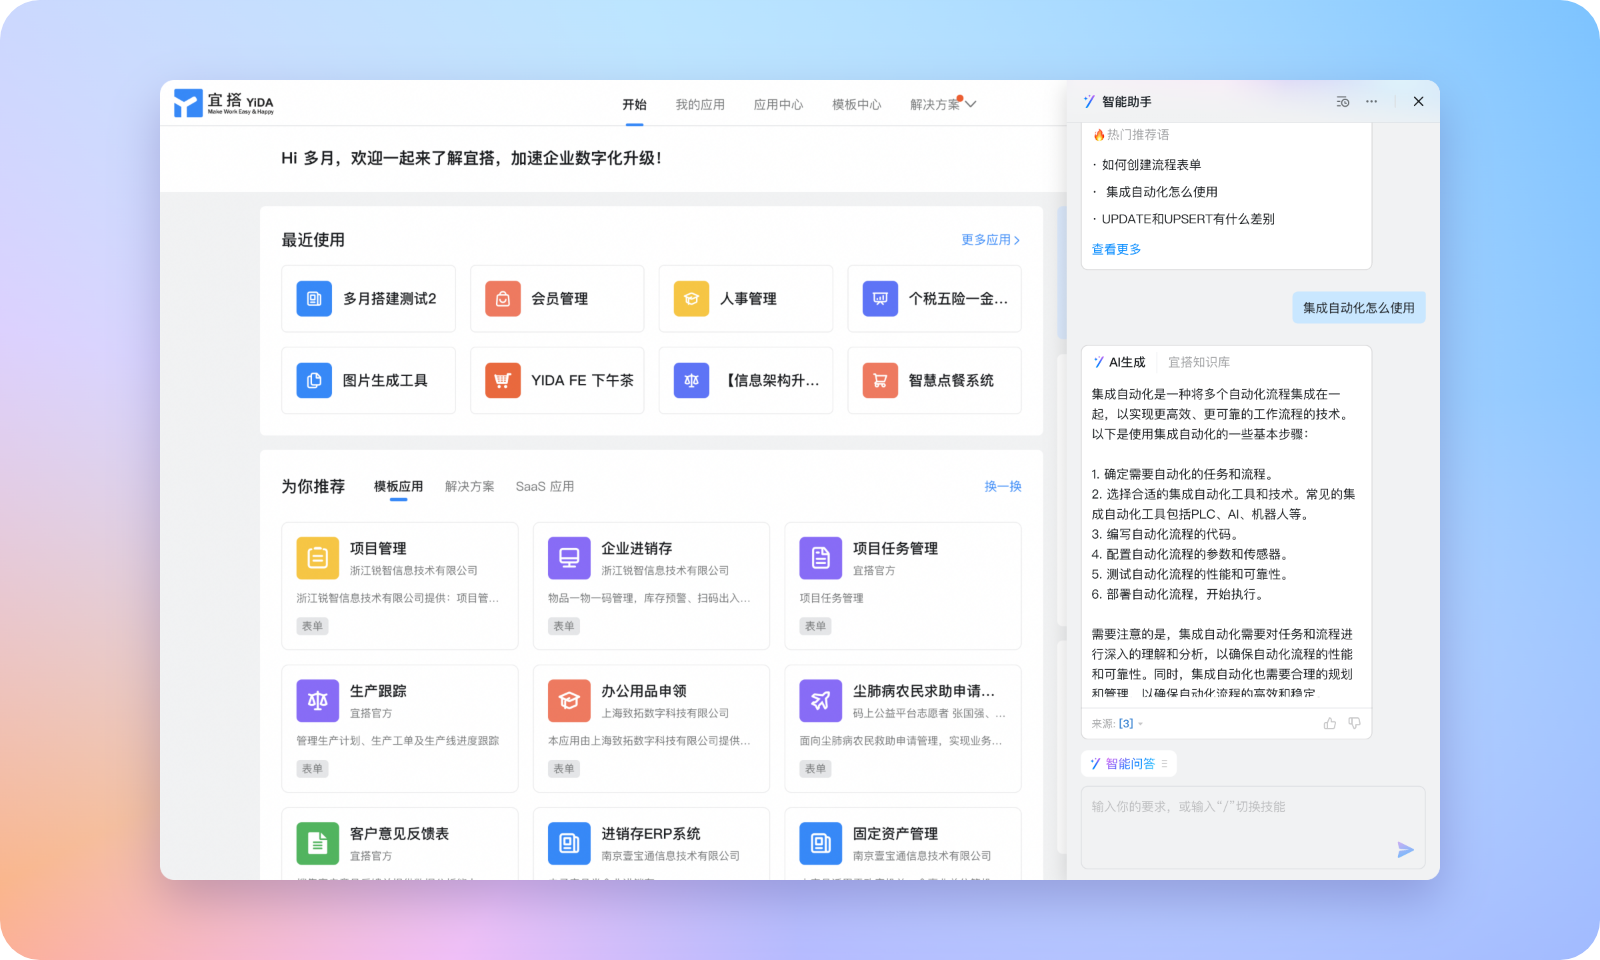The image size is (1600, 960).
Task: Click the 表单 tag under 生产跟踪
Action: (x=313, y=769)
